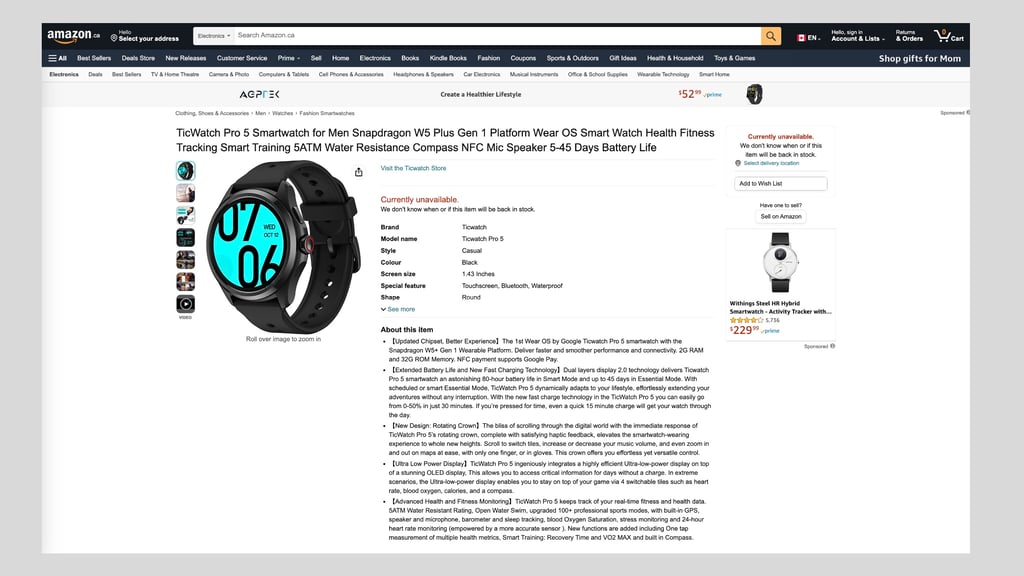Click the Canada flag language icon
The height and width of the screenshot is (576, 1024).
point(801,38)
